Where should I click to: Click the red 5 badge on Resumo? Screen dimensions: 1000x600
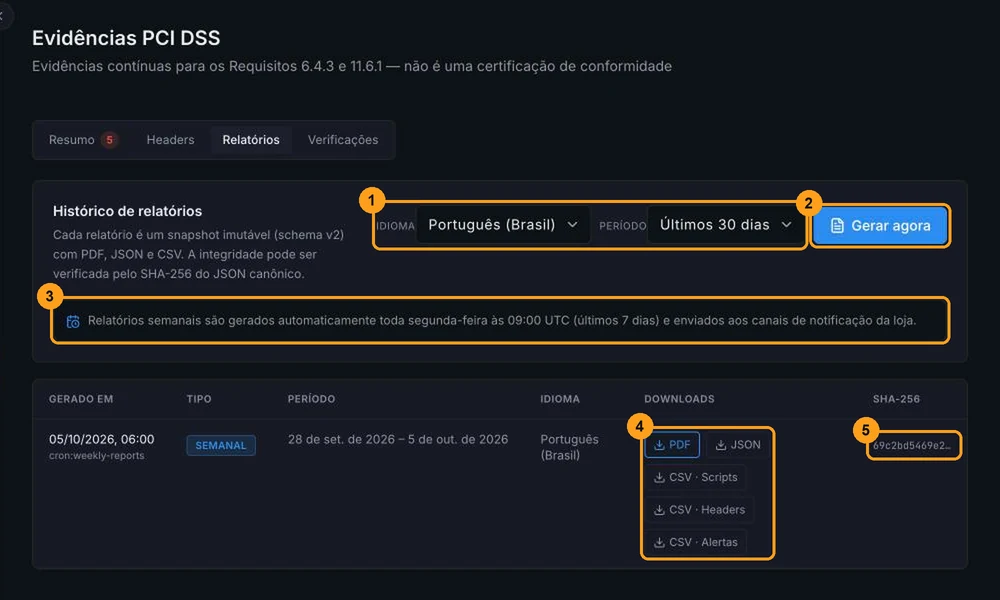(110, 140)
